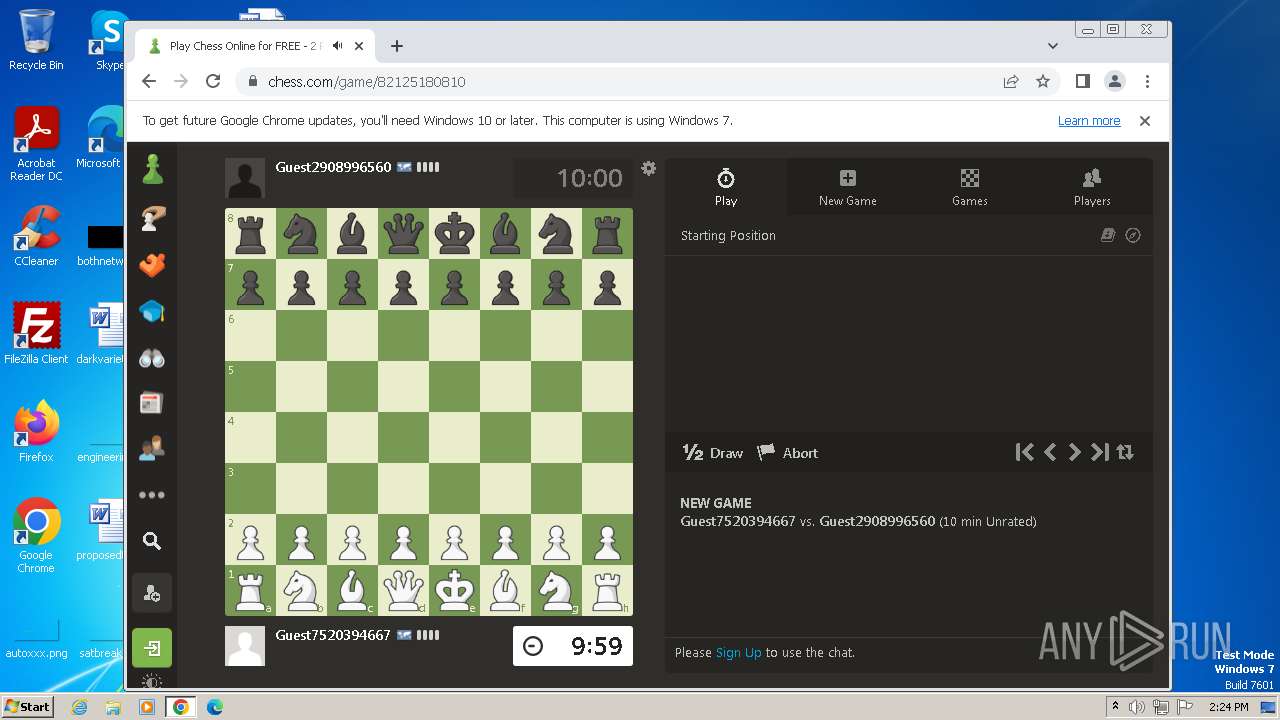Expand tab search chevron
1280x720 pixels.
pos(1053,46)
